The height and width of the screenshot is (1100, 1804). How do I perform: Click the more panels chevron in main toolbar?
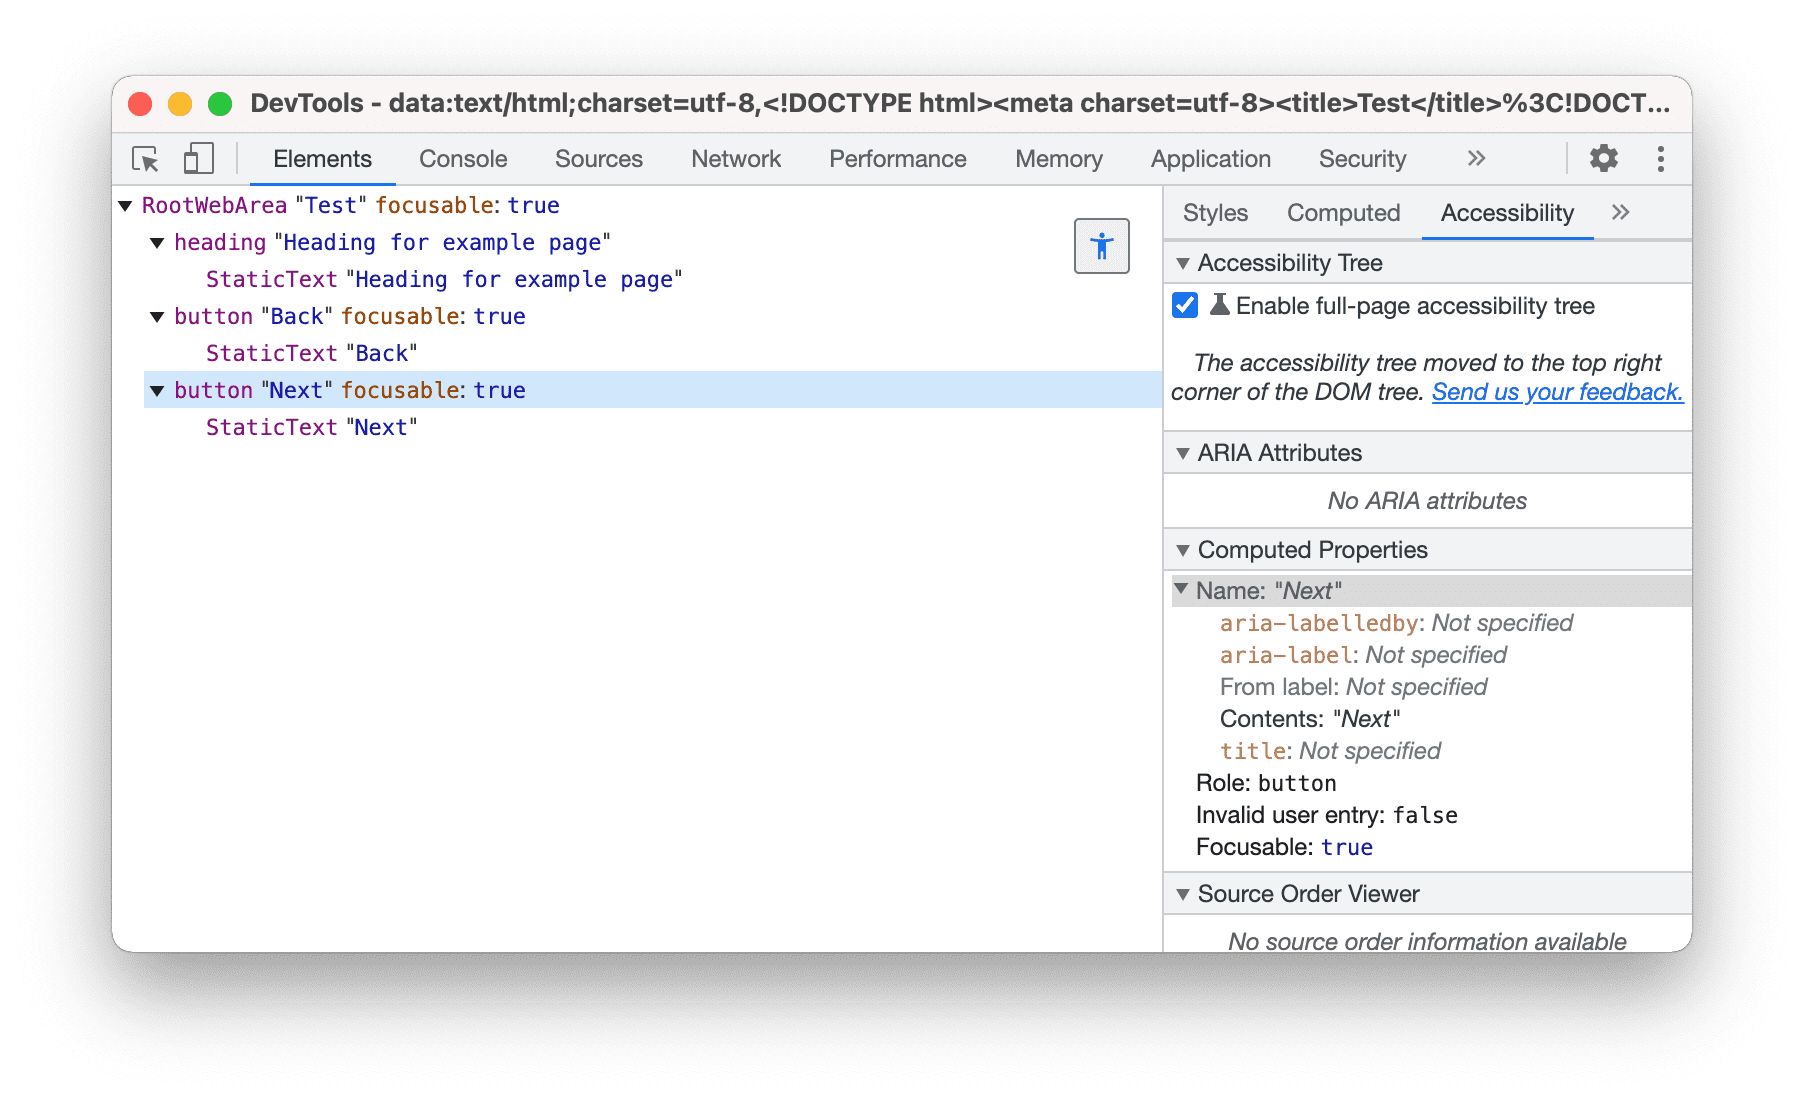coord(1476,158)
